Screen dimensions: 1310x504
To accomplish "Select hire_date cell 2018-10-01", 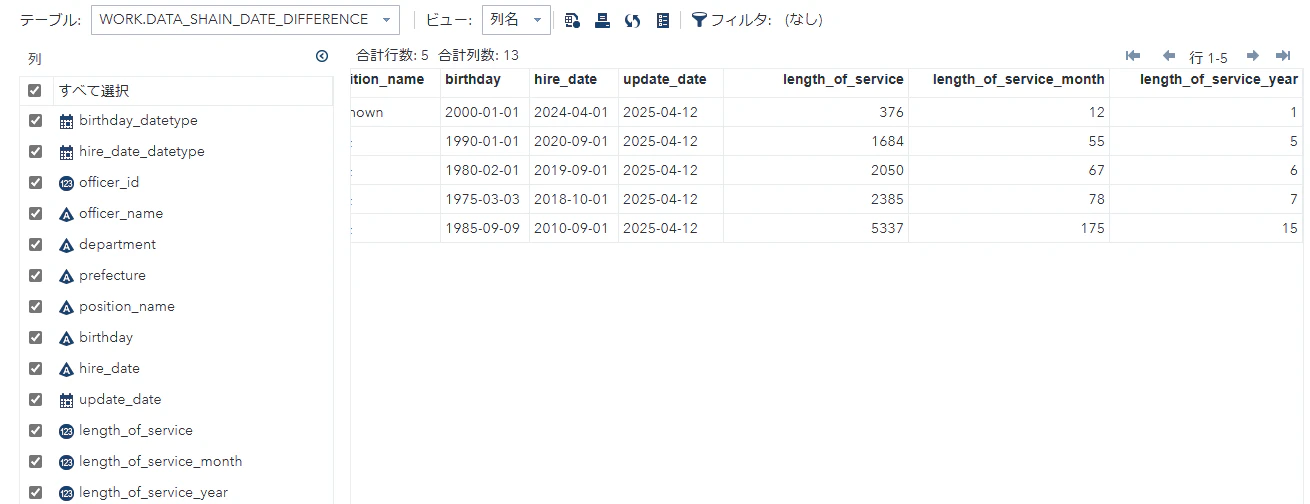I will (574, 200).
